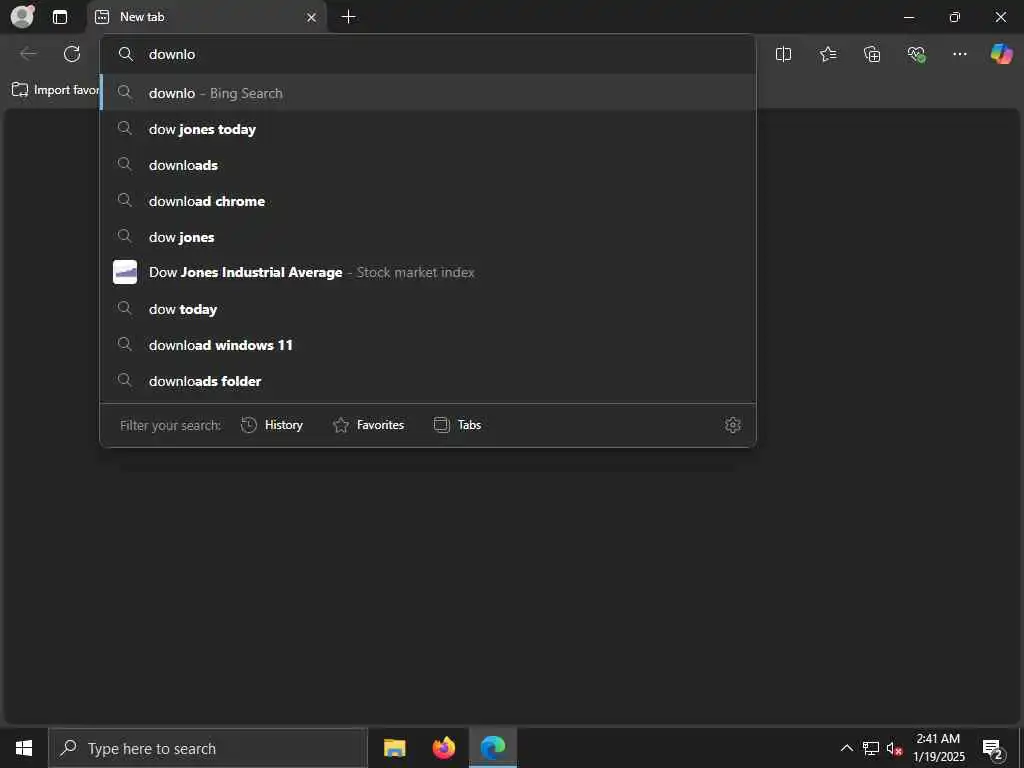1024x768 pixels.
Task: Click the browser refresh icon
Action: tap(72, 54)
